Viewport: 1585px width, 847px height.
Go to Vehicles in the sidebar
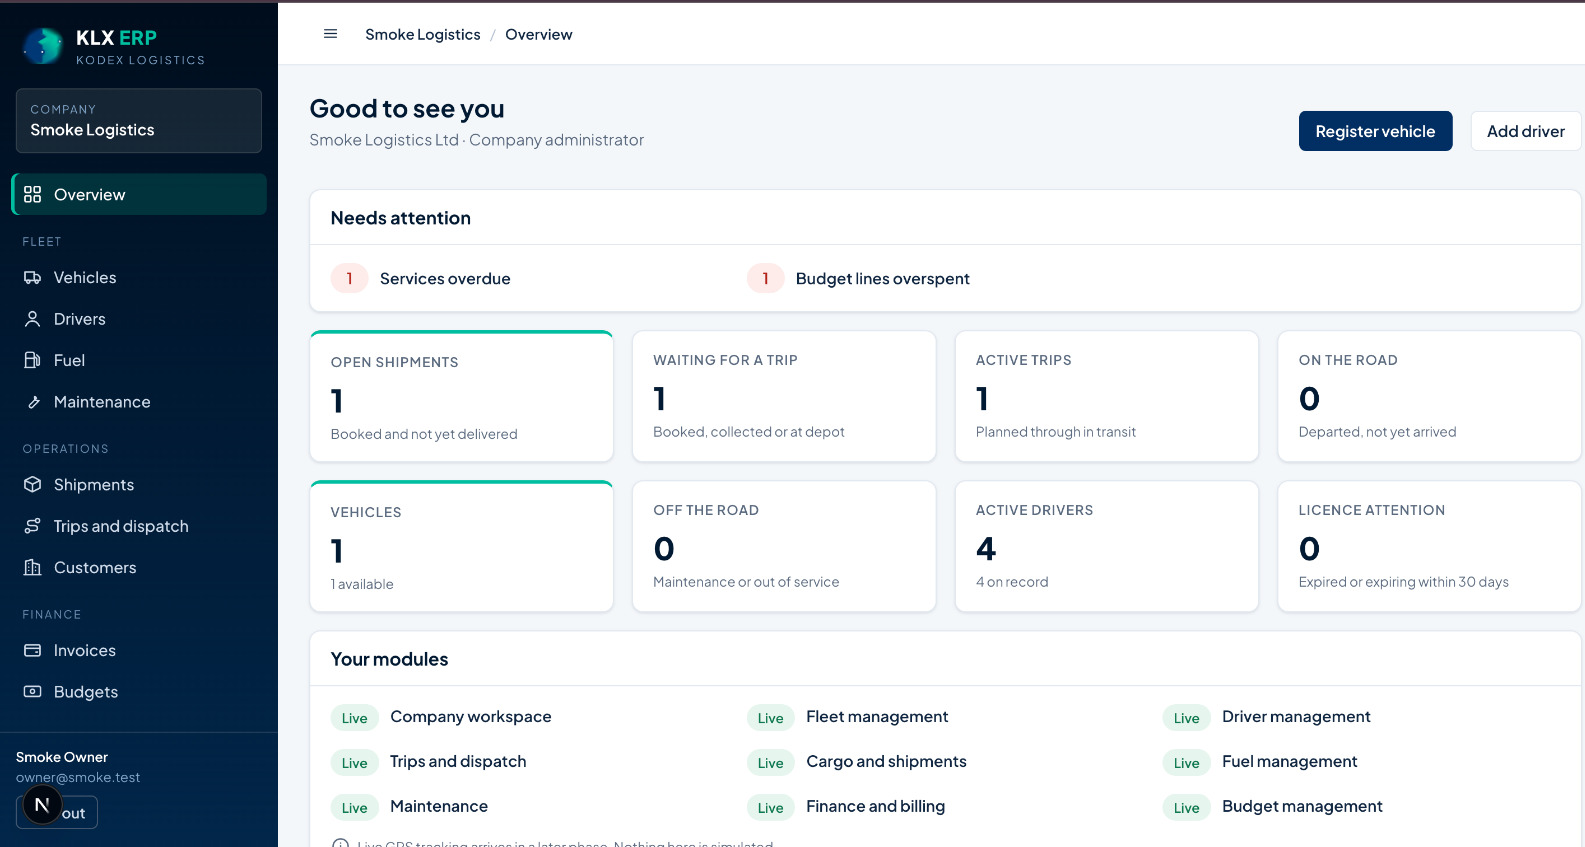click(139, 278)
